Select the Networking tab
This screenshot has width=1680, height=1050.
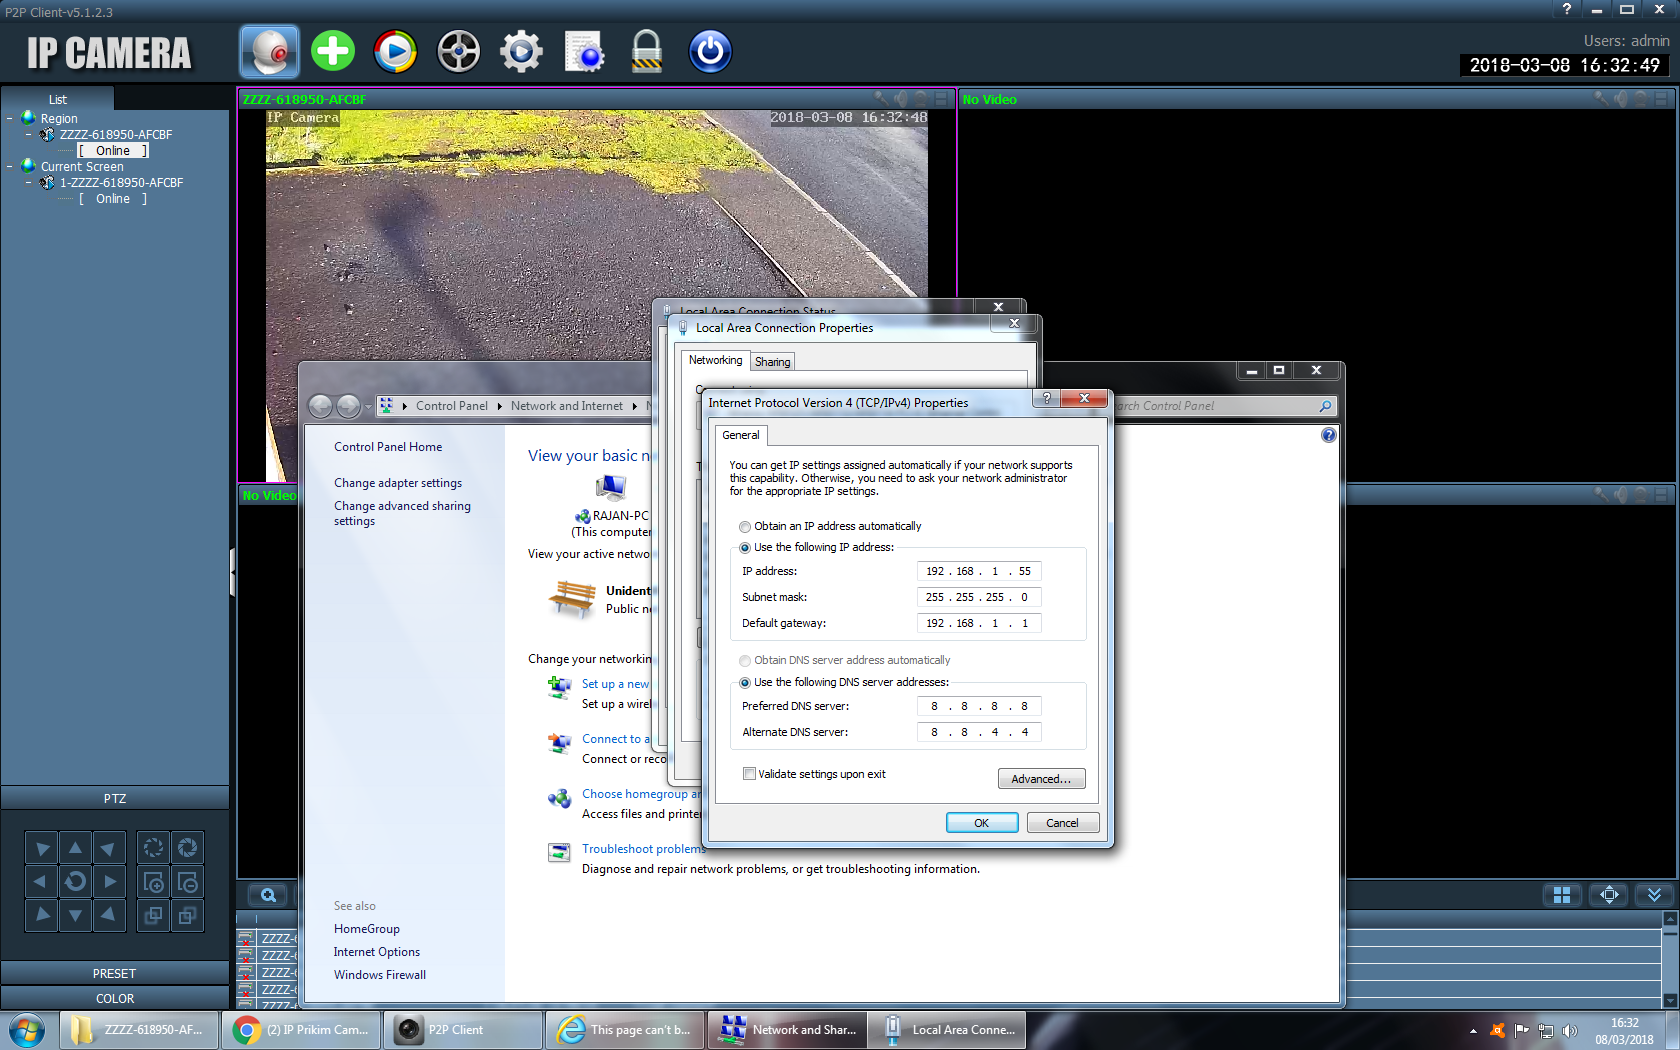[x=715, y=360]
